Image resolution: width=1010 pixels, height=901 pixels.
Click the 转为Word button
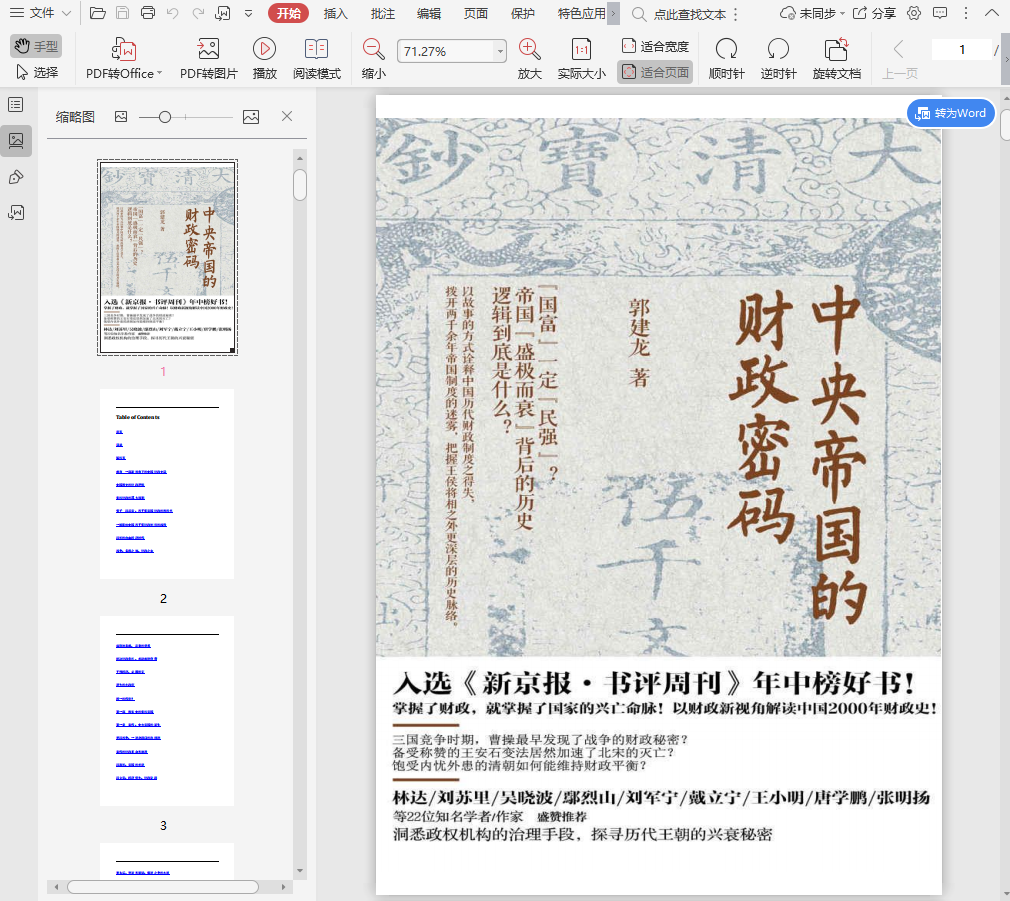pos(951,113)
